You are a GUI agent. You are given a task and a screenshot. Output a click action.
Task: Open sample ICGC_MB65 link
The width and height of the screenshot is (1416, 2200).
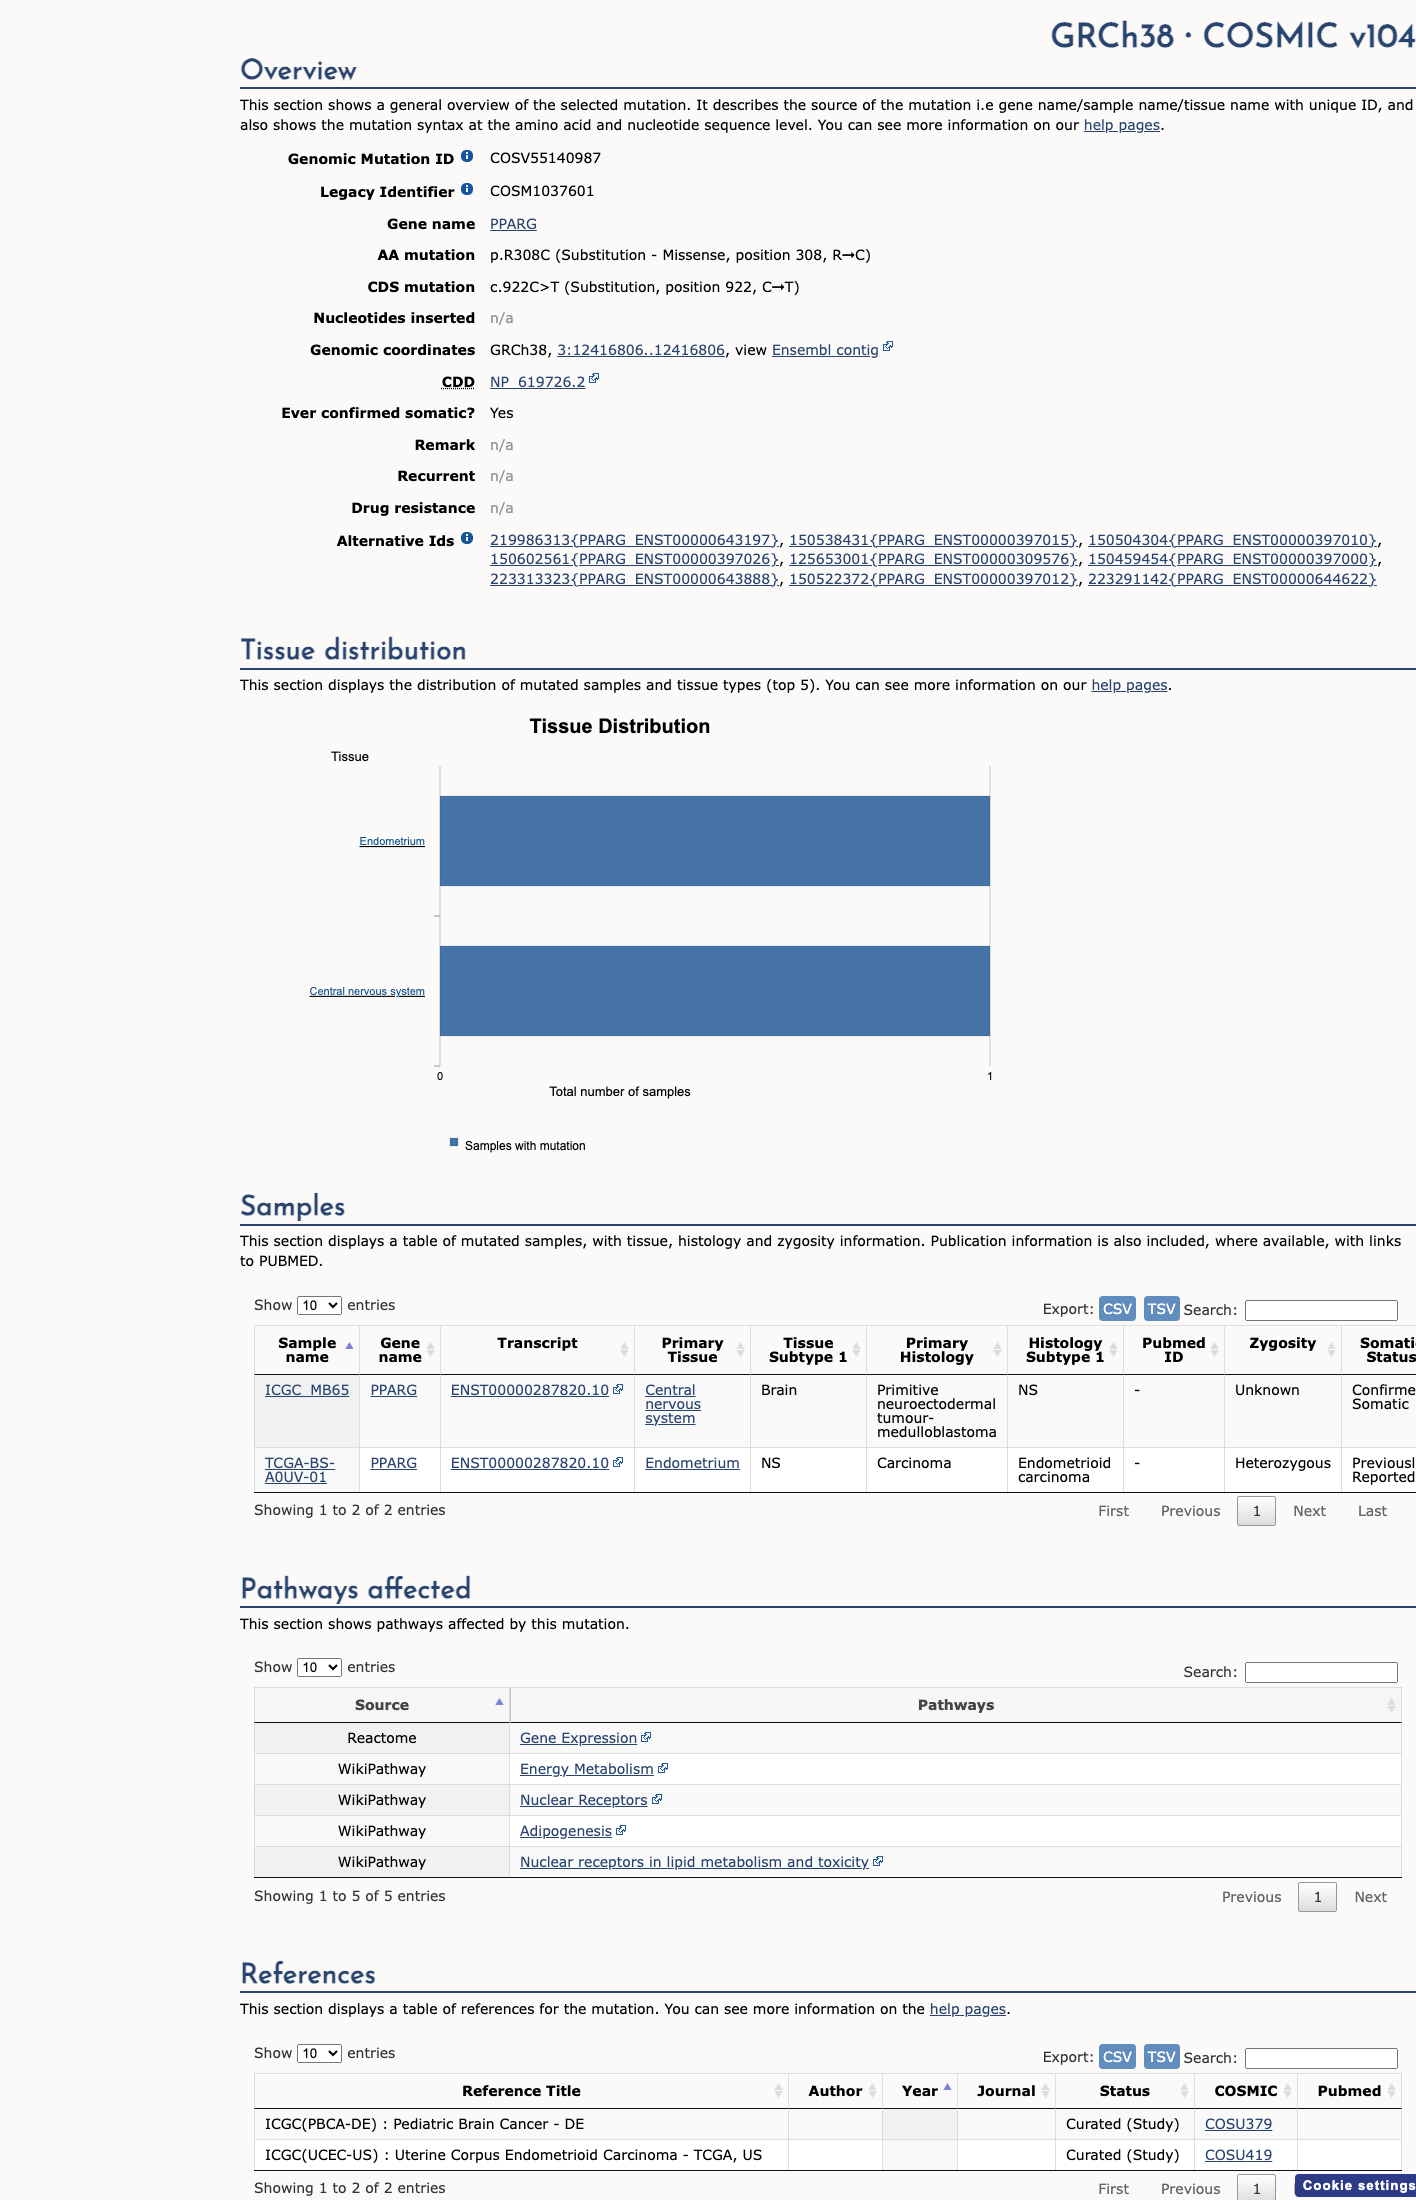tap(307, 1390)
